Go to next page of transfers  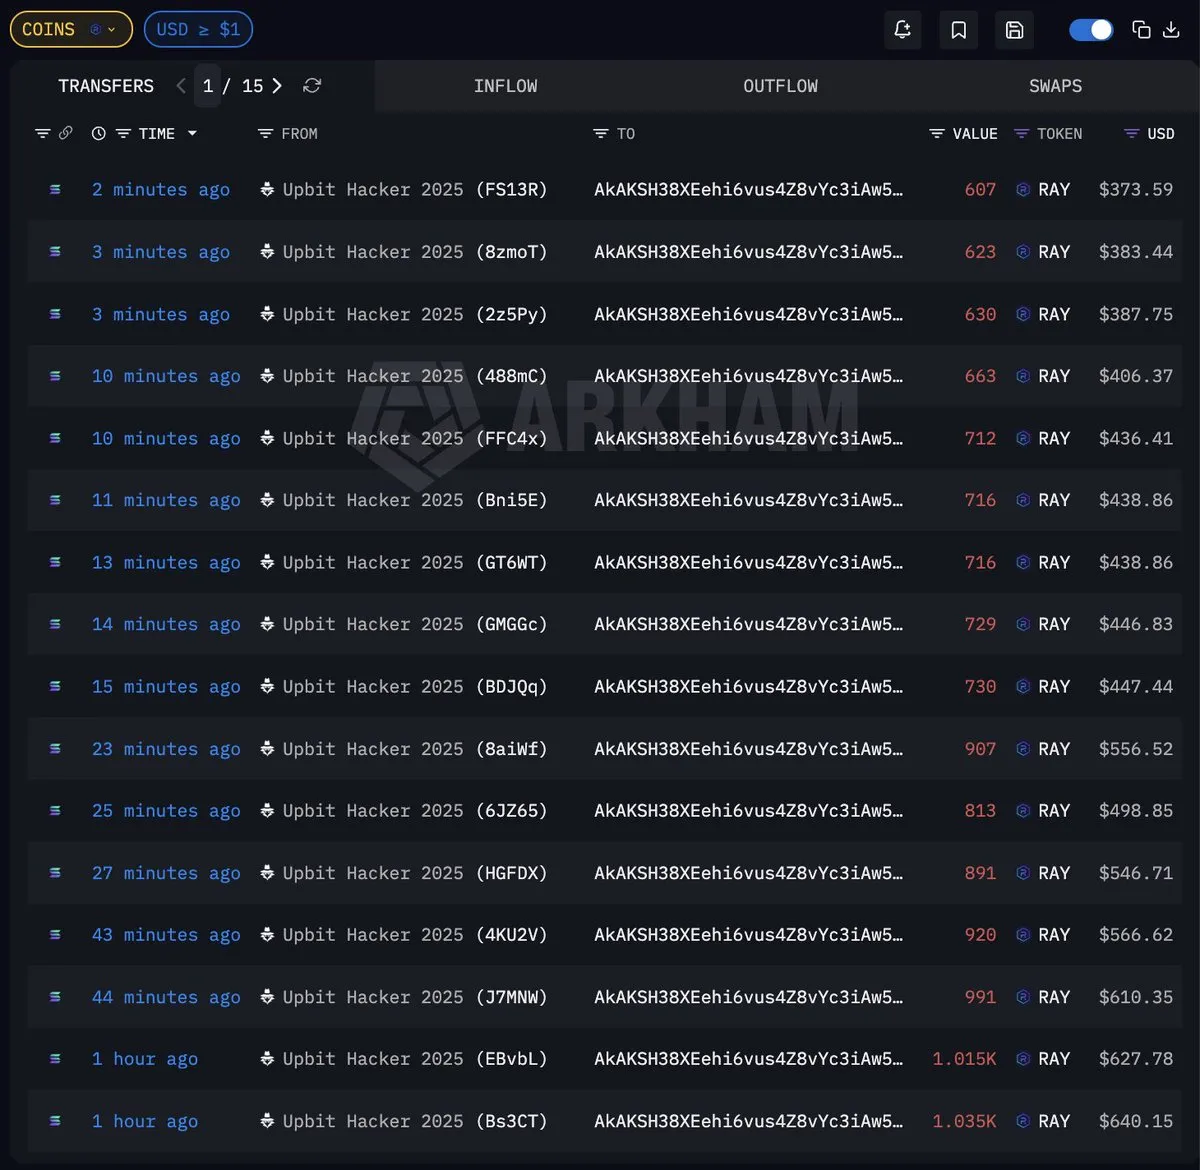[x=277, y=86]
